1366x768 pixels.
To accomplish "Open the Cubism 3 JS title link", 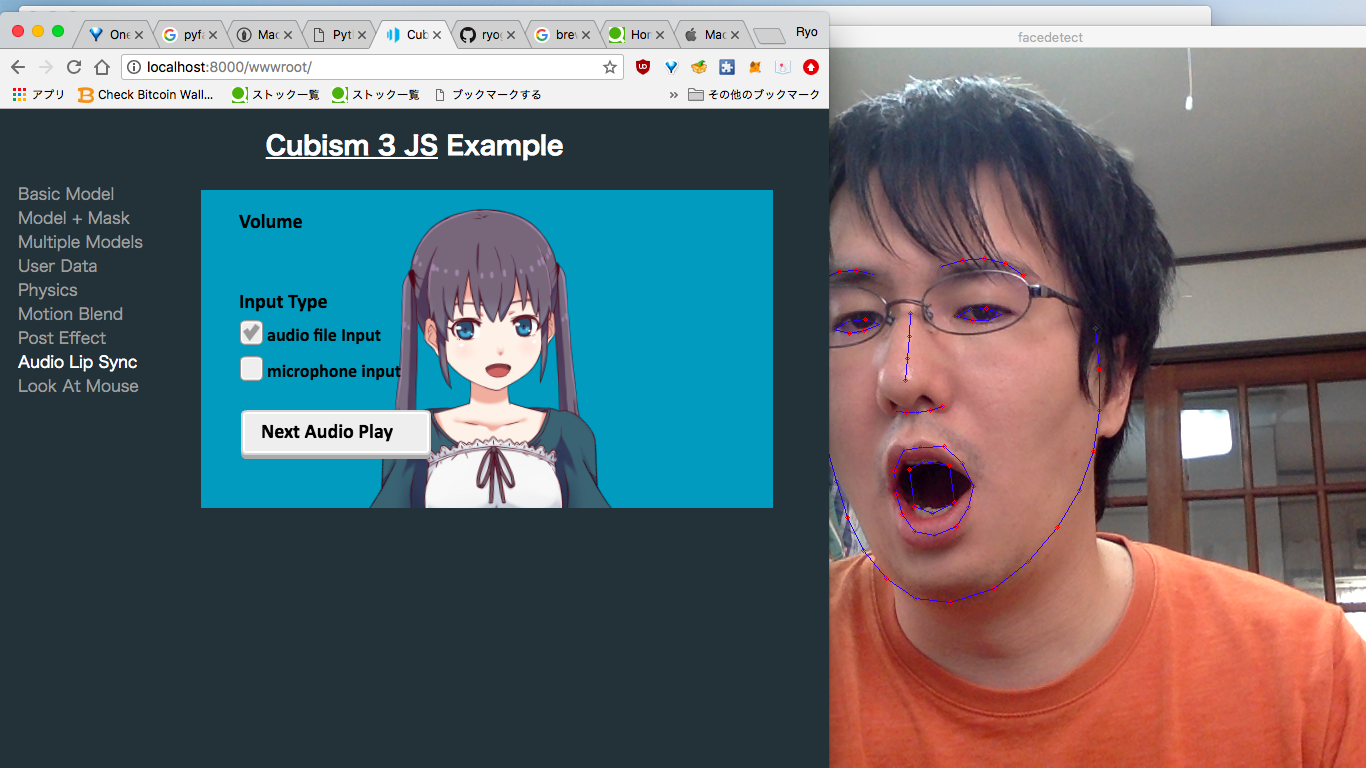I will click(x=351, y=146).
